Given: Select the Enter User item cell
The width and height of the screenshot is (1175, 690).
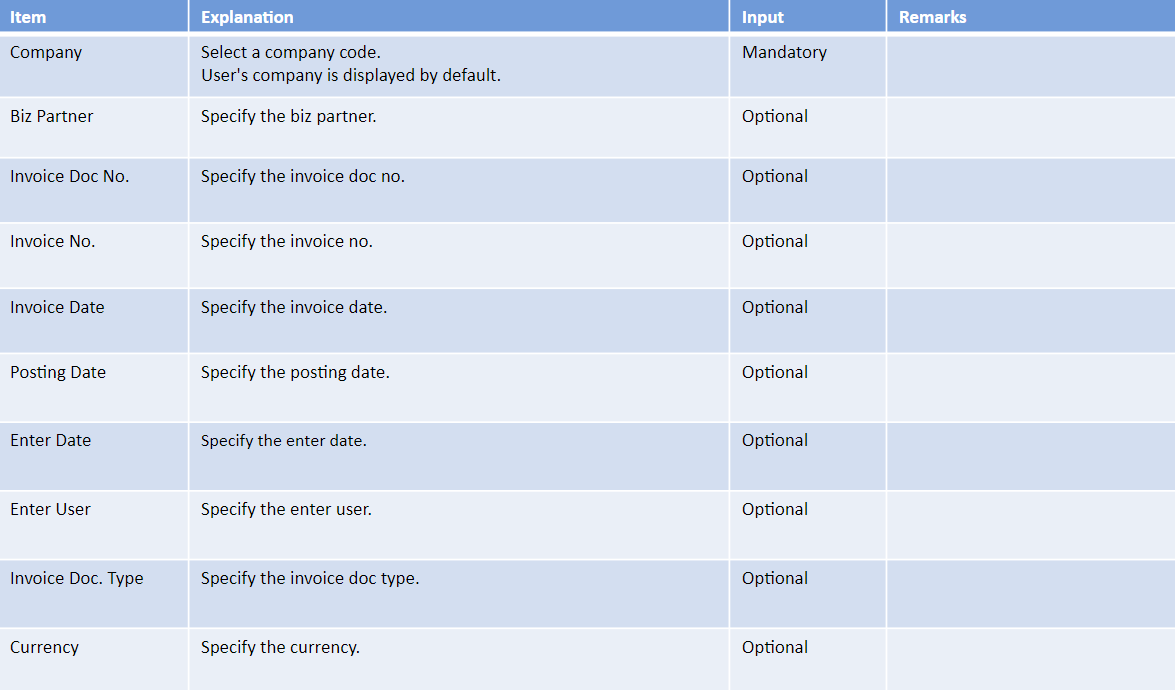Looking at the screenshot, I should coord(94,525).
